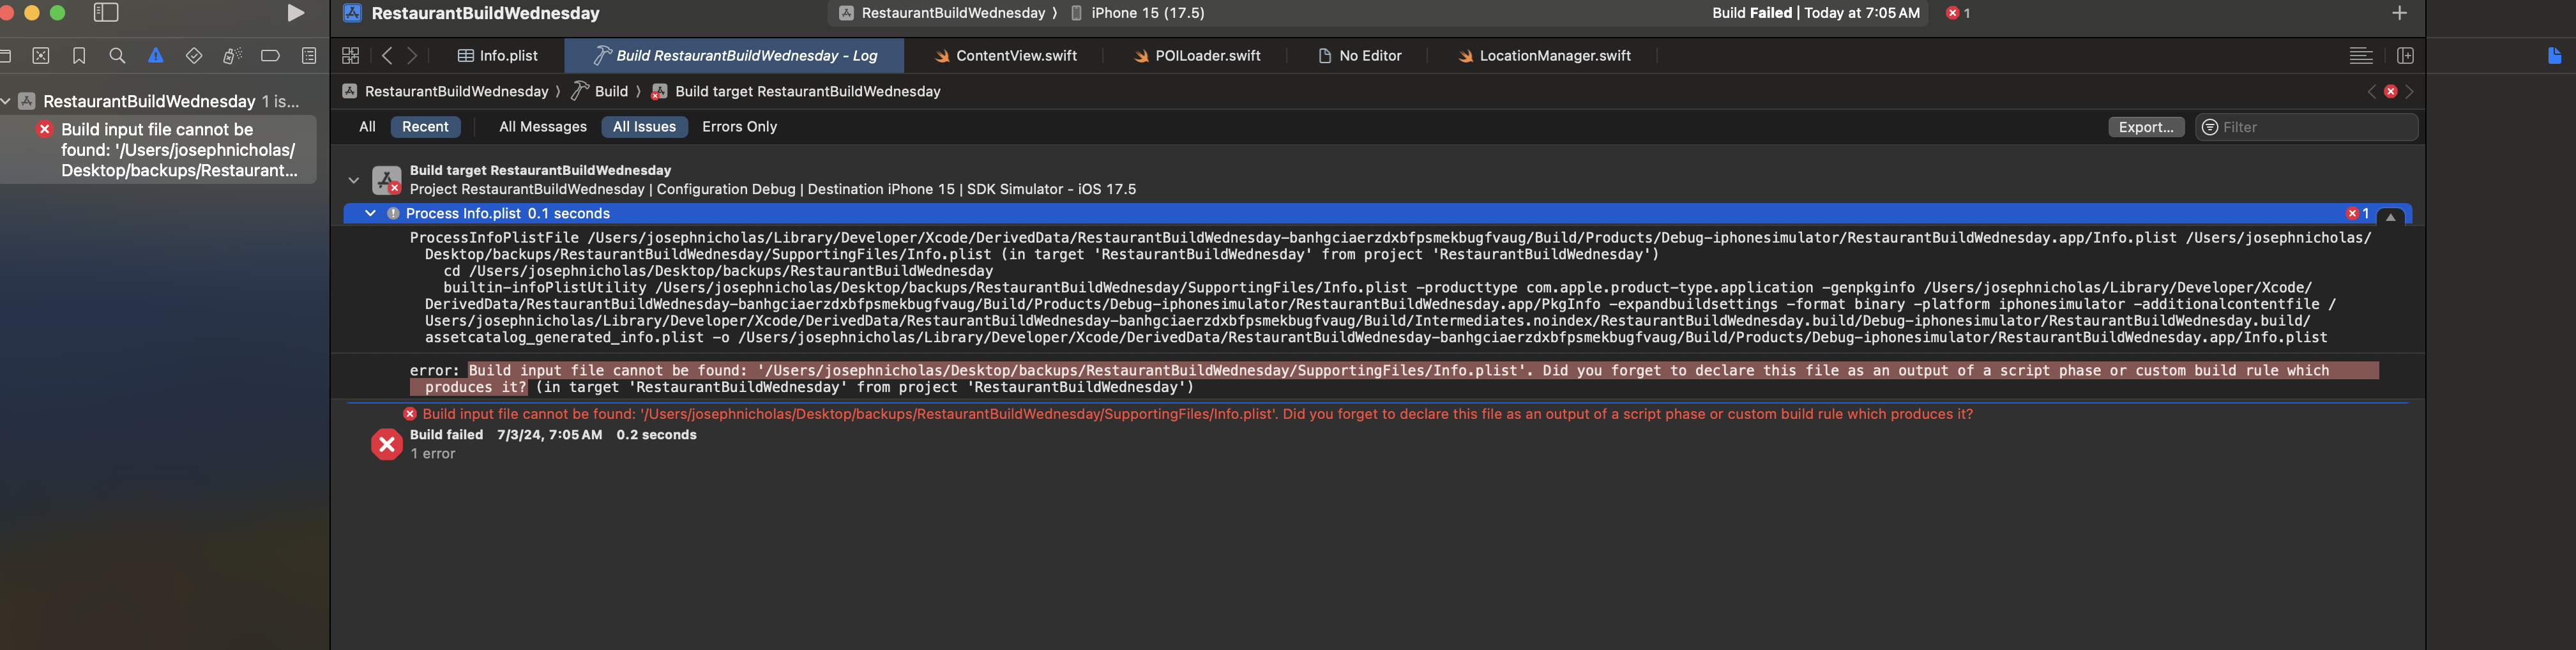This screenshot has width=2576, height=650.
Task: Select the highlighted error text in transcript
Action: [1393, 379]
